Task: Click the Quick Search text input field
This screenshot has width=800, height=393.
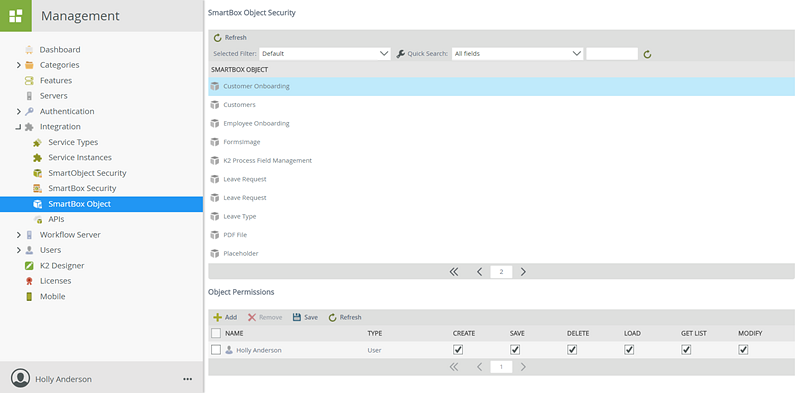Action: pos(612,54)
